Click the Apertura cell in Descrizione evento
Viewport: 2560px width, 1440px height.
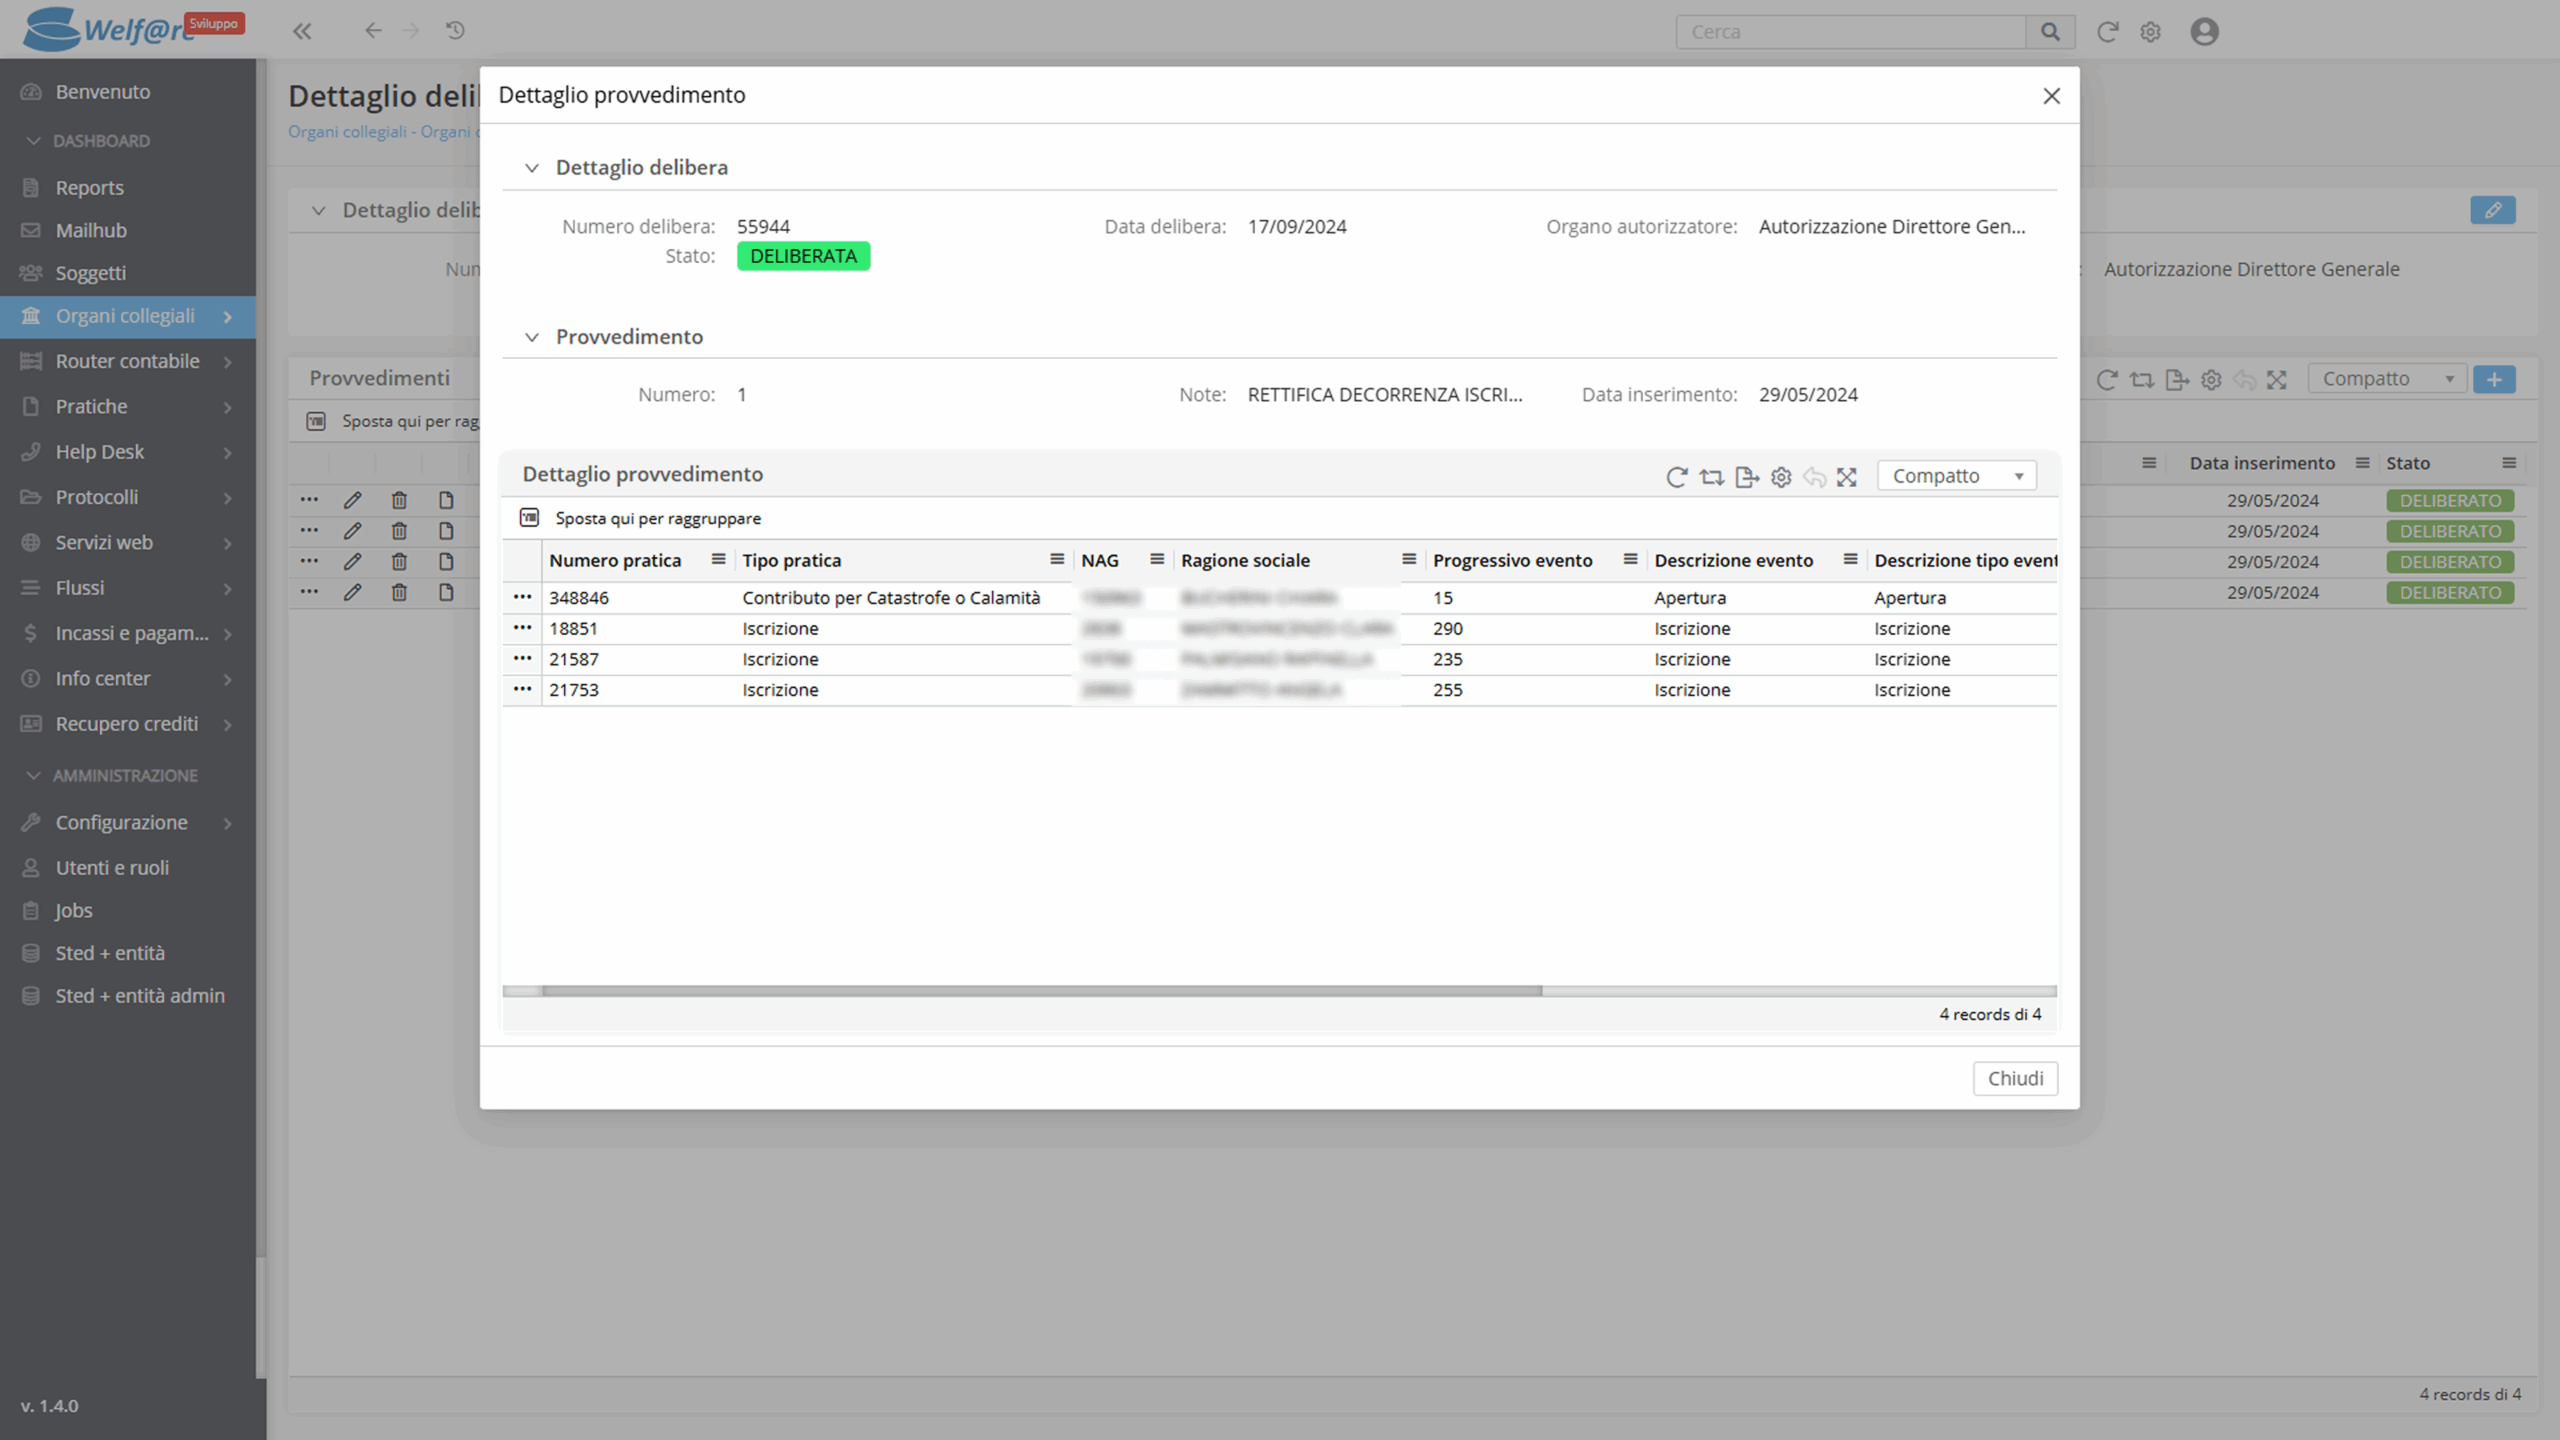[1689, 598]
